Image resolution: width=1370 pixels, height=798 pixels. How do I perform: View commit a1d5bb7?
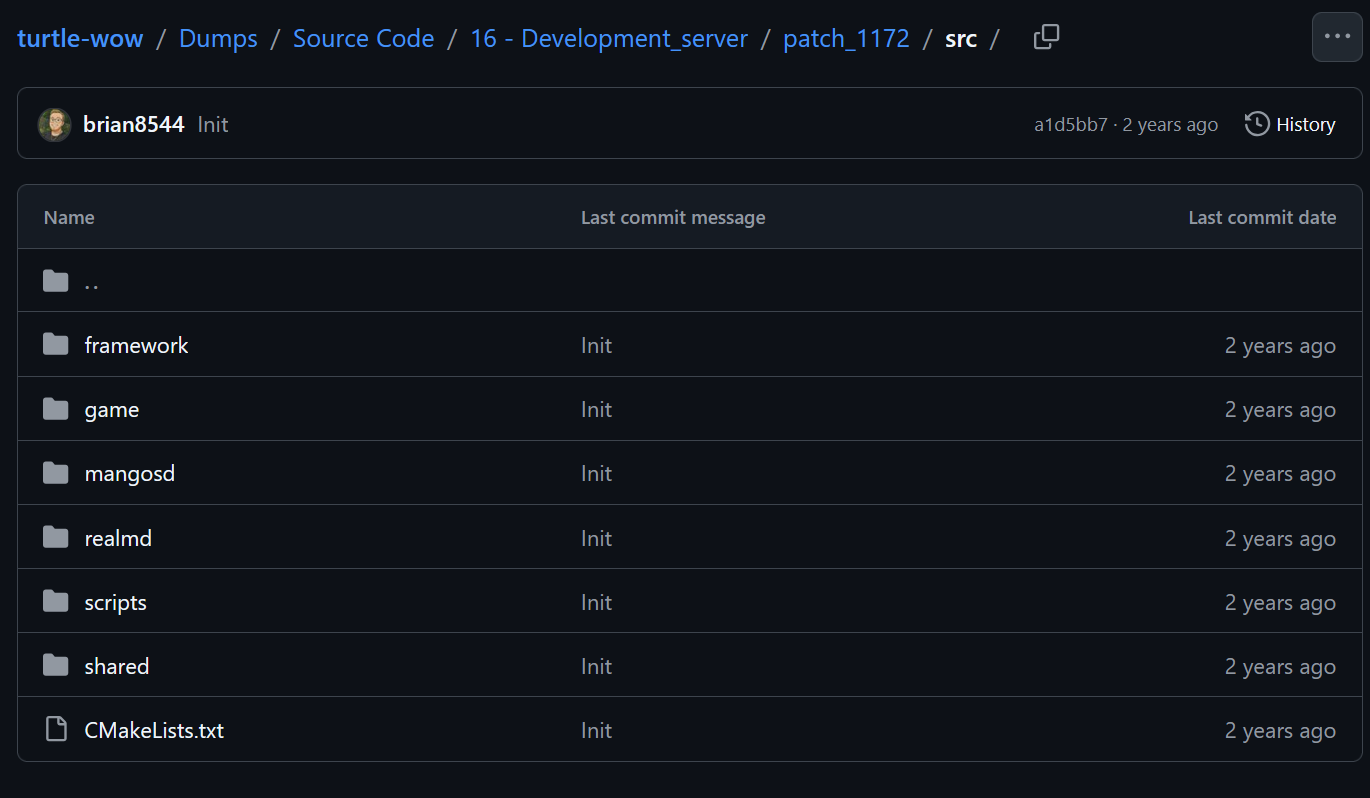click(x=1071, y=124)
